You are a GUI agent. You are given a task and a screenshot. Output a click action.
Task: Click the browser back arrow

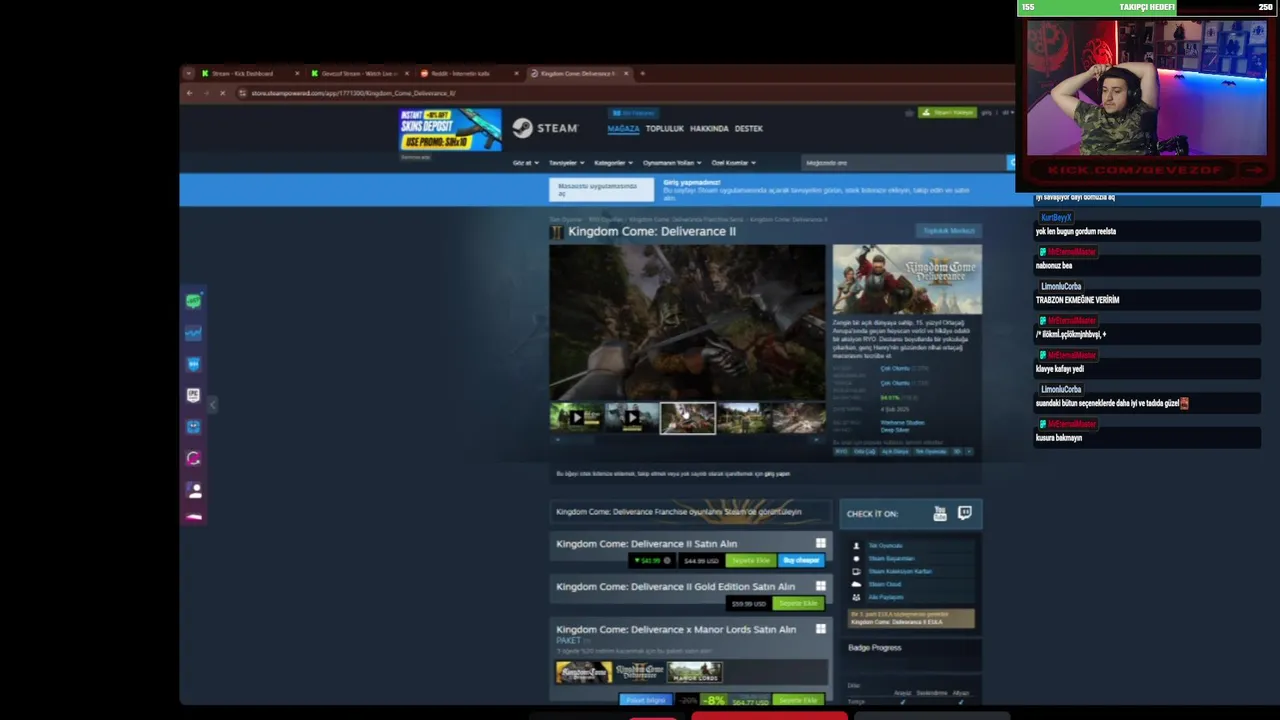(x=190, y=93)
